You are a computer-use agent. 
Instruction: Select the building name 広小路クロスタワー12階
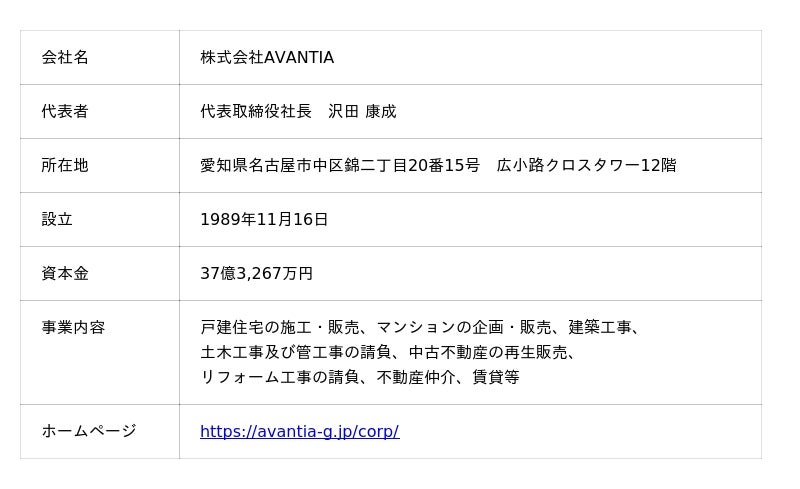click(x=586, y=166)
